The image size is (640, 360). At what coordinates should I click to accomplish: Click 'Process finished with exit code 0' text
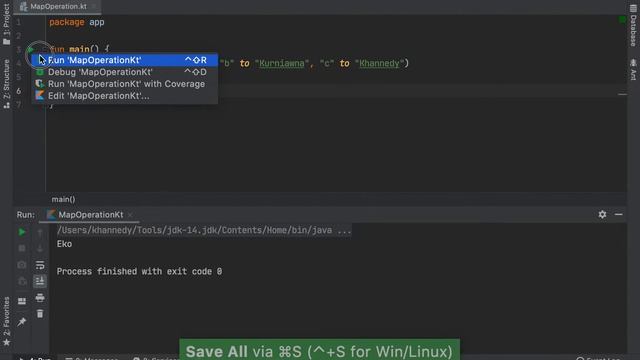(x=139, y=271)
